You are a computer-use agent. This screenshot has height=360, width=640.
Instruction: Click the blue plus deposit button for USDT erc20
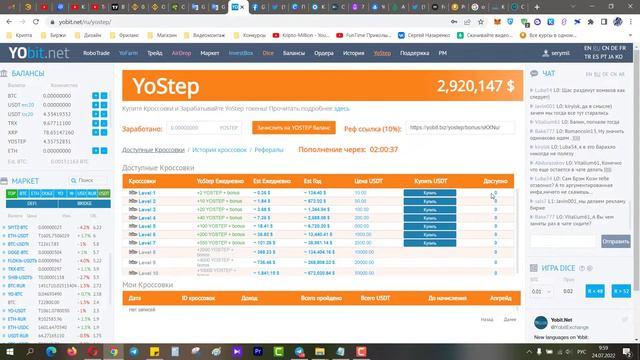(96, 105)
